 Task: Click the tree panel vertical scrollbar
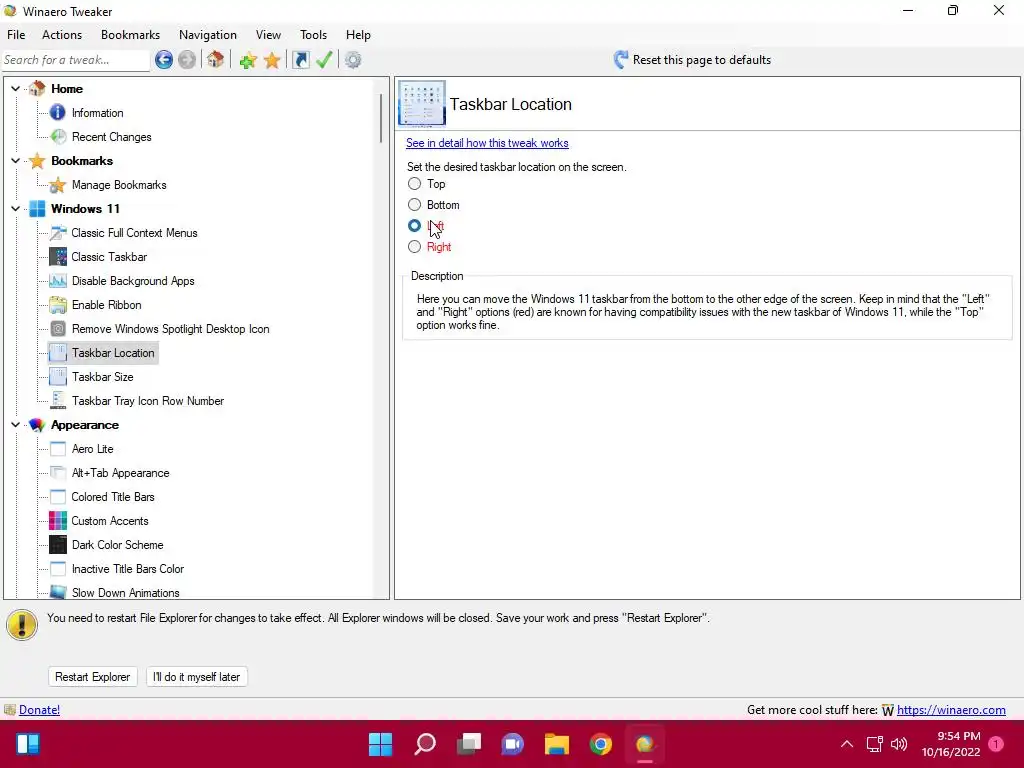coord(381,118)
